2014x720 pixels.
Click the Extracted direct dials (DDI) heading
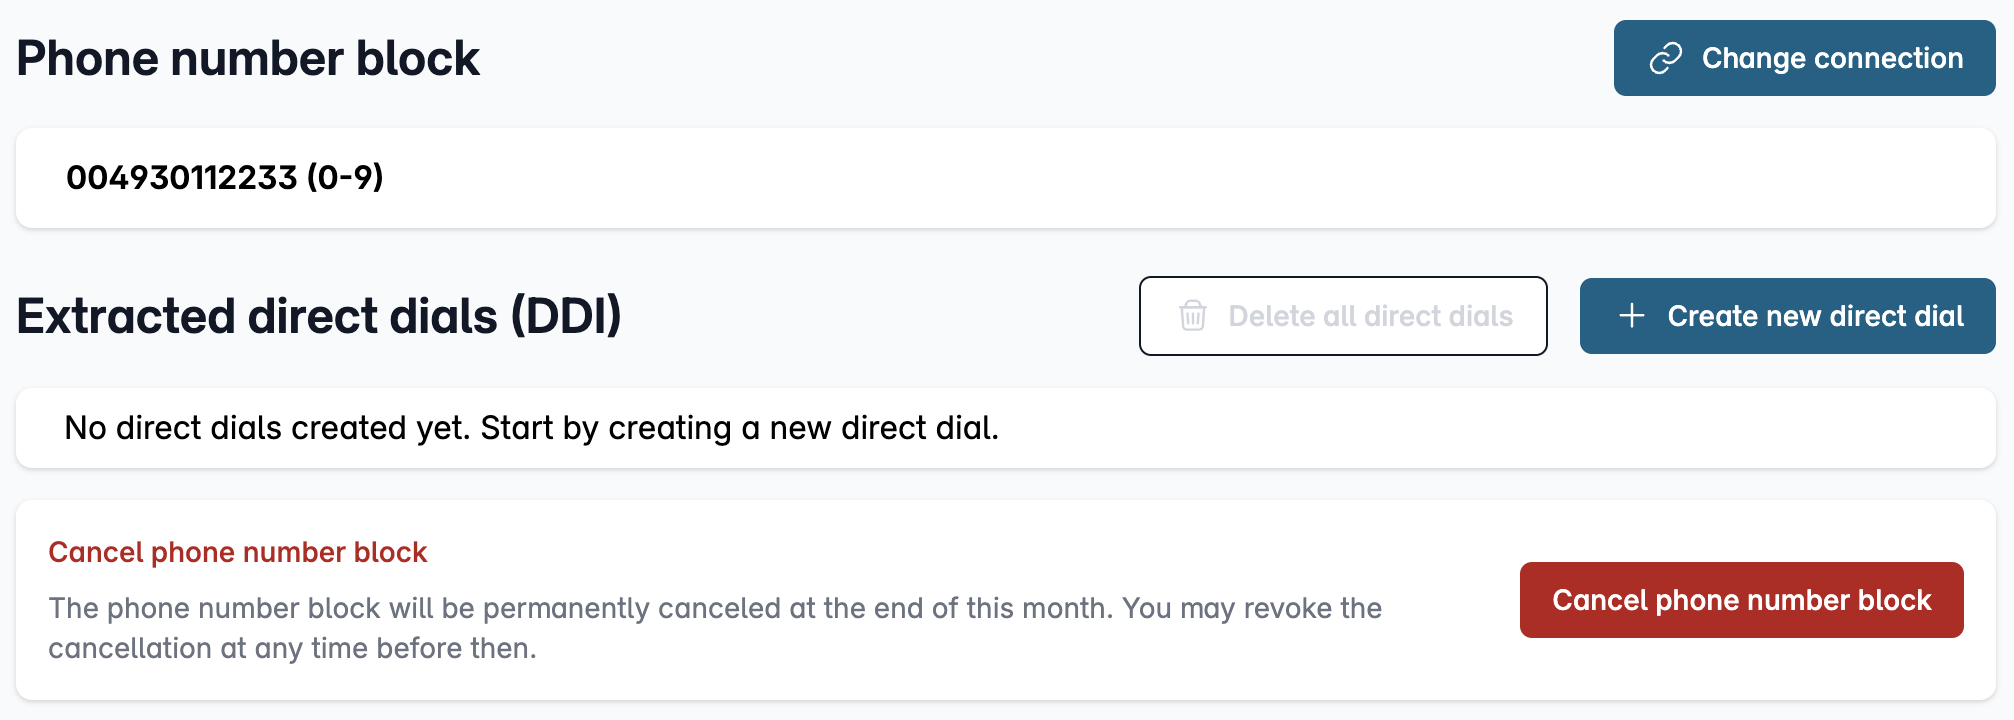tap(319, 316)
